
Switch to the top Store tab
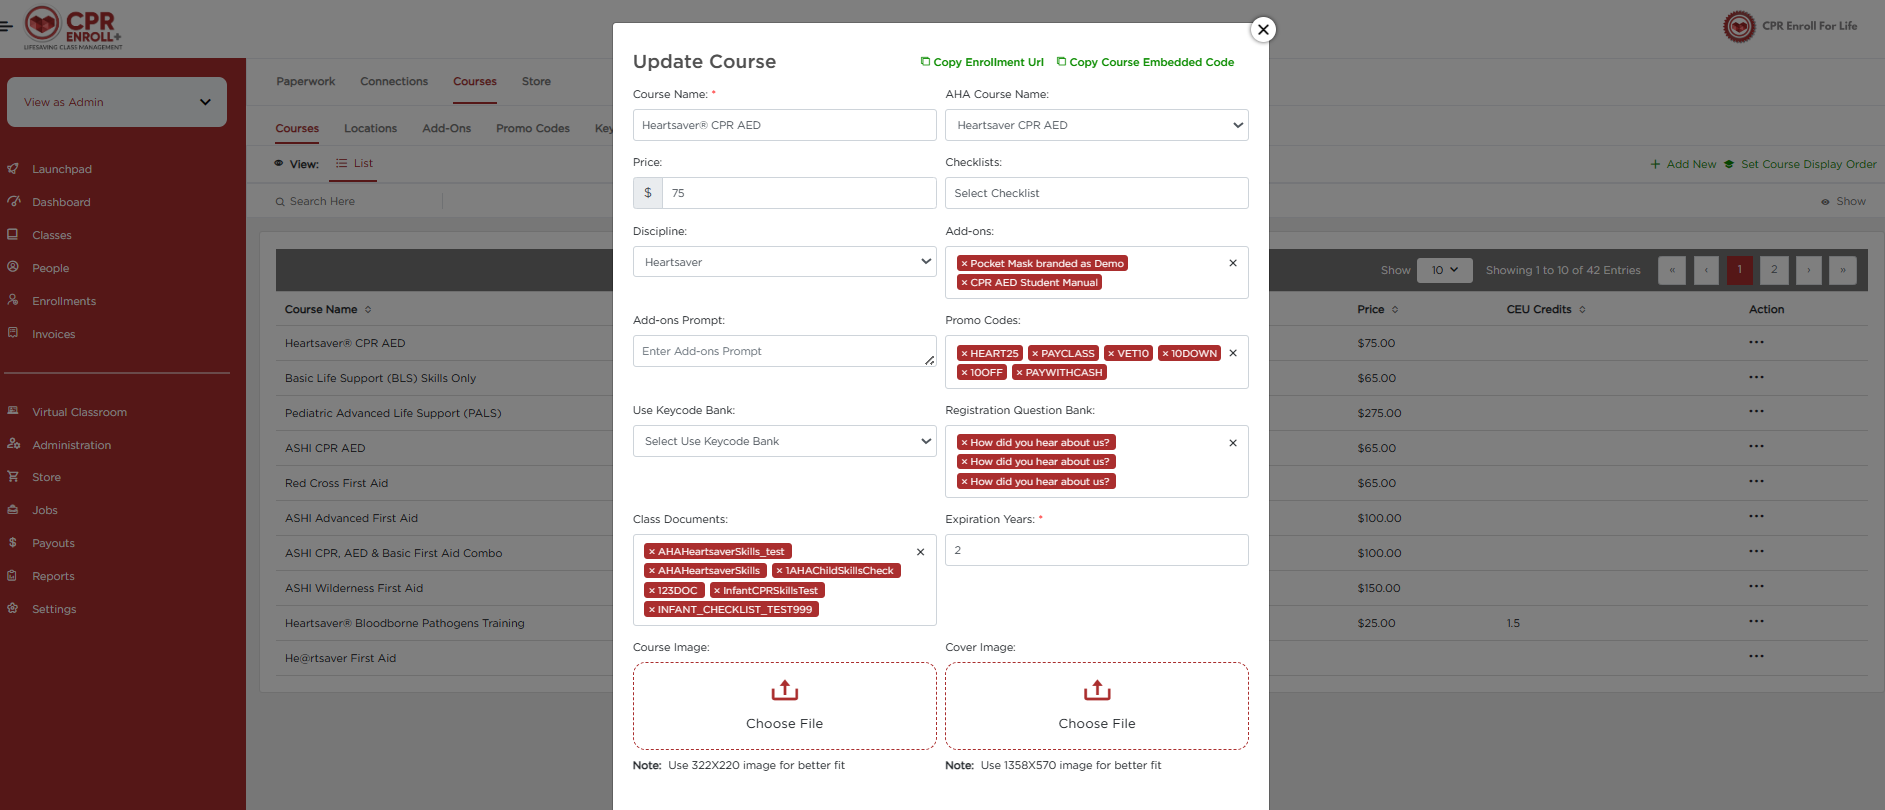[x=536, y=81]
